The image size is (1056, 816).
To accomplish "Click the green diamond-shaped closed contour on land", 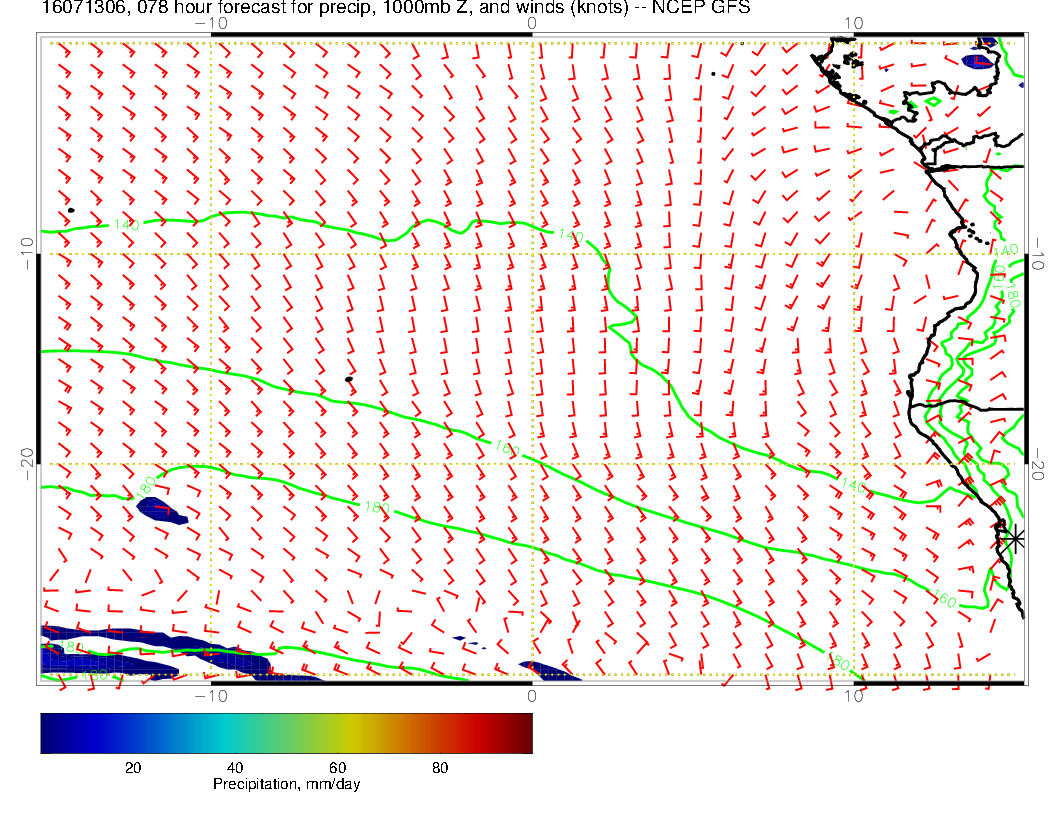I will point(934,102).
